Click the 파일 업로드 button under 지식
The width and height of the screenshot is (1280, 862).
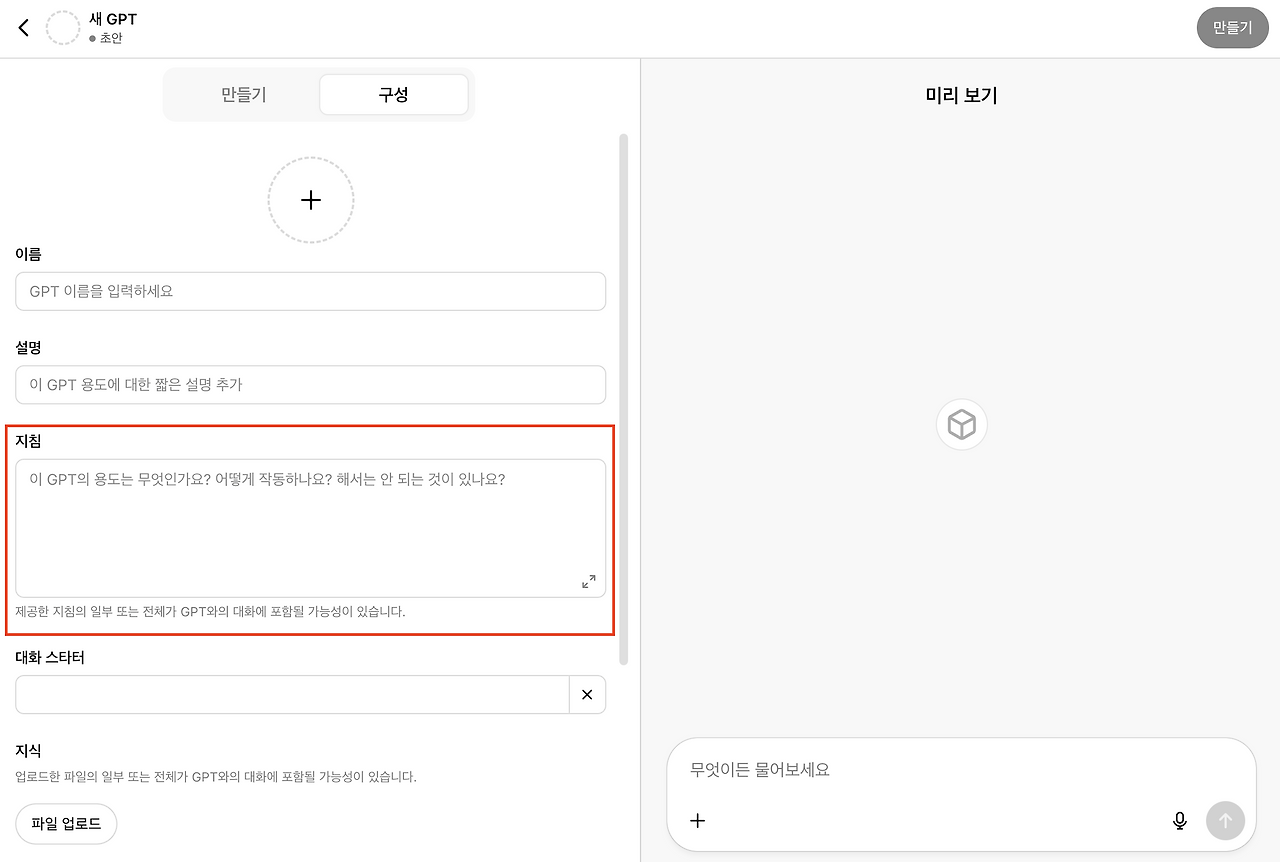66,823
